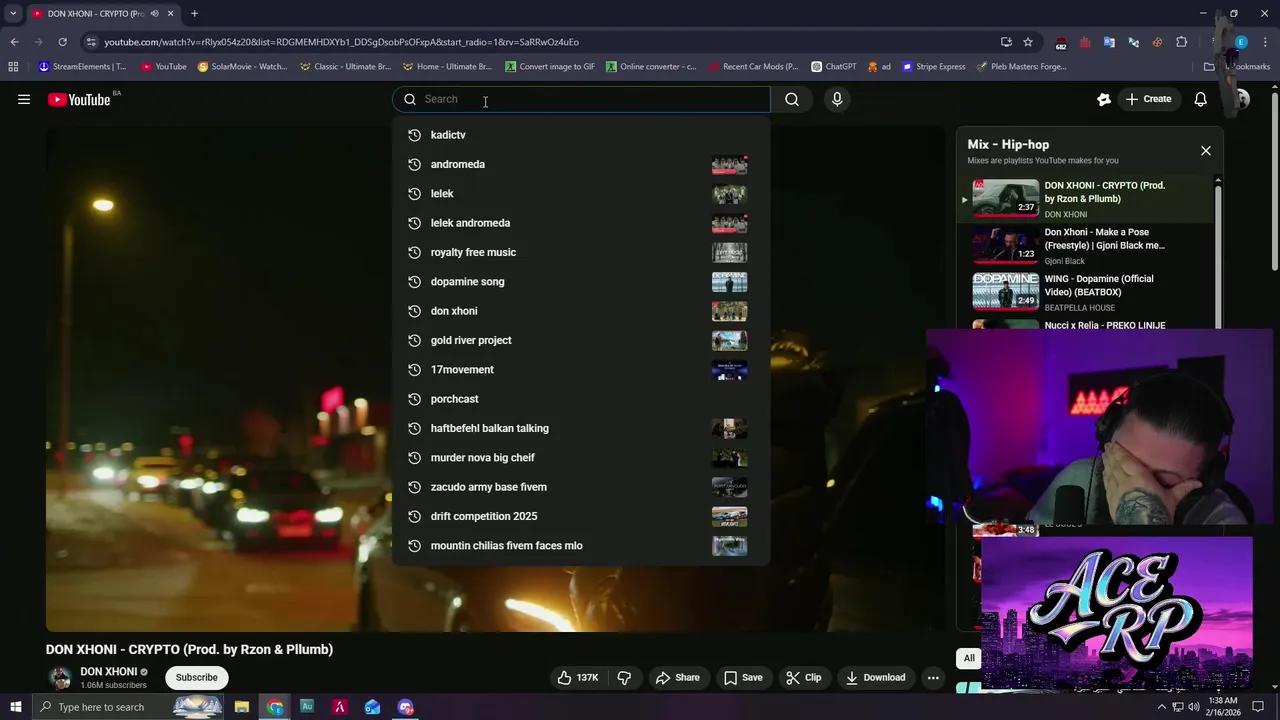This screenshot has height=720, width=1280.
Task: Open Chrome apps grid in bookmarks bar
Action: pyautogui.click(x=13, y=67)
